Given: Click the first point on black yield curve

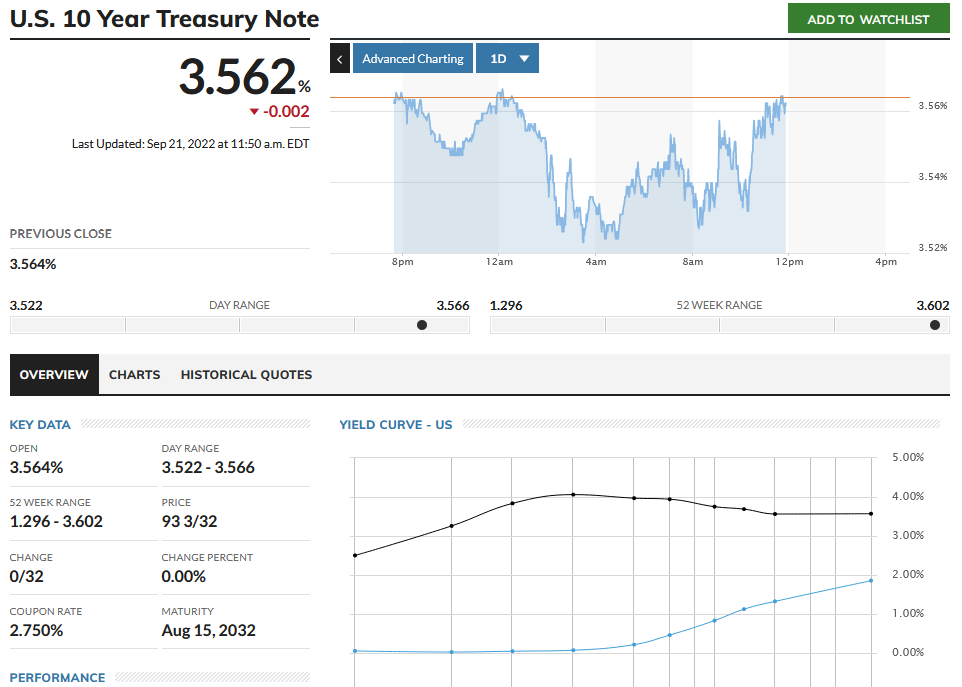Looking at the screenshot, I should point(355,555).
